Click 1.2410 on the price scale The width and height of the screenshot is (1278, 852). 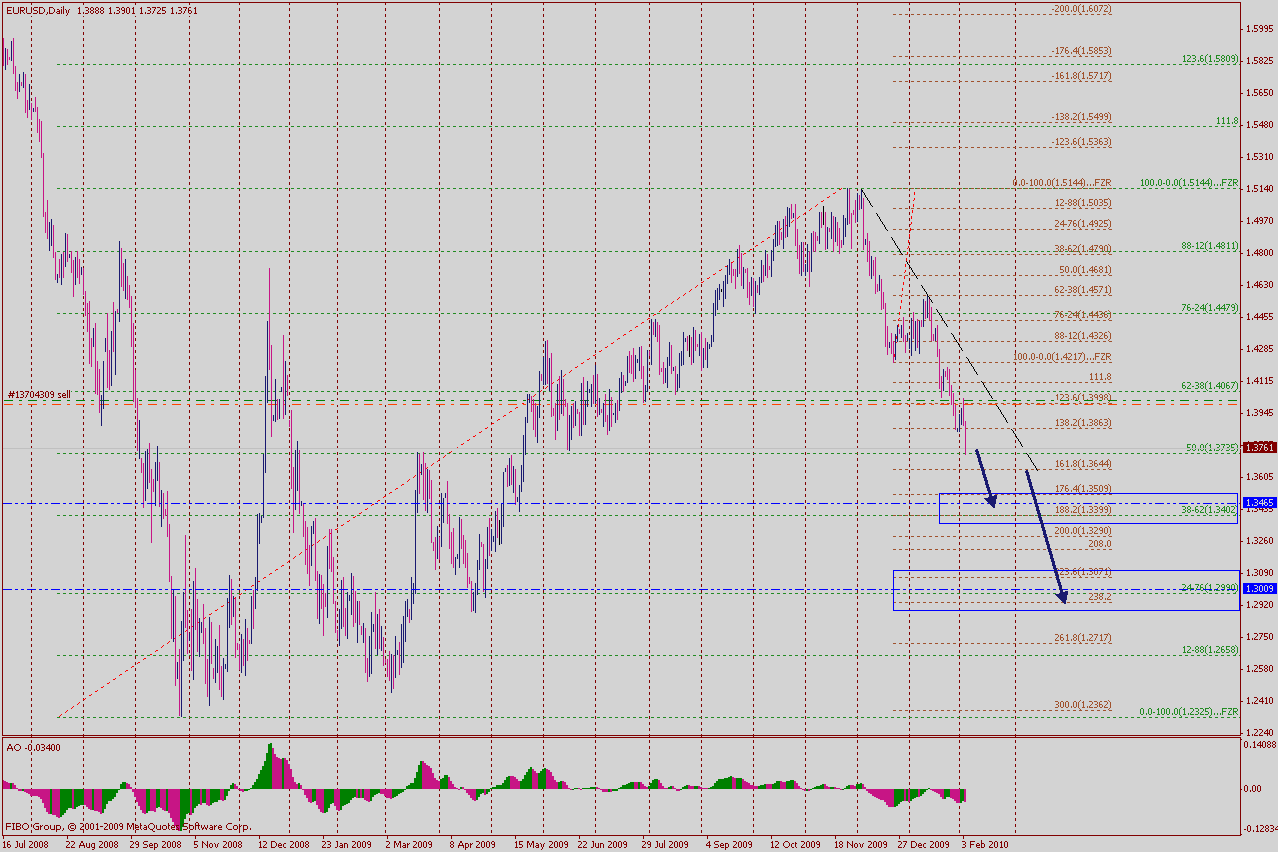point(1258,701)
